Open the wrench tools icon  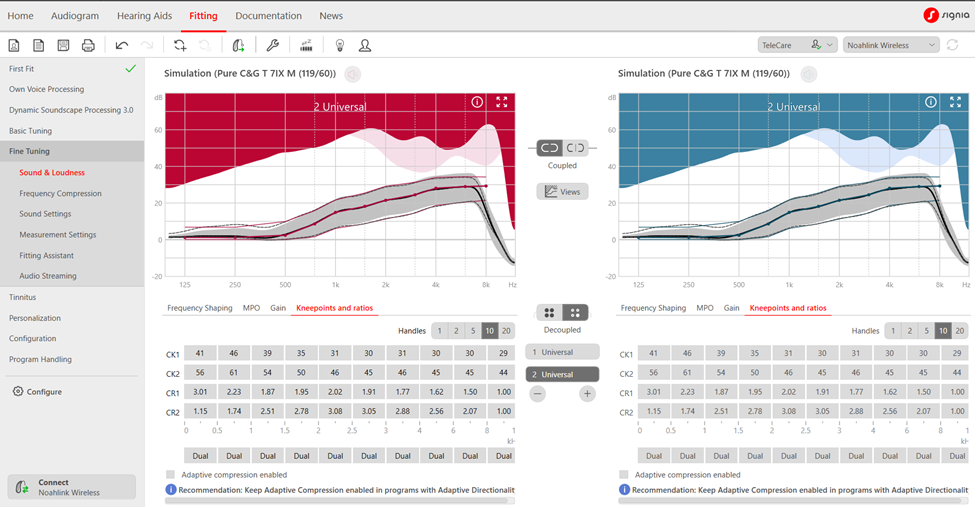(272, 46)
